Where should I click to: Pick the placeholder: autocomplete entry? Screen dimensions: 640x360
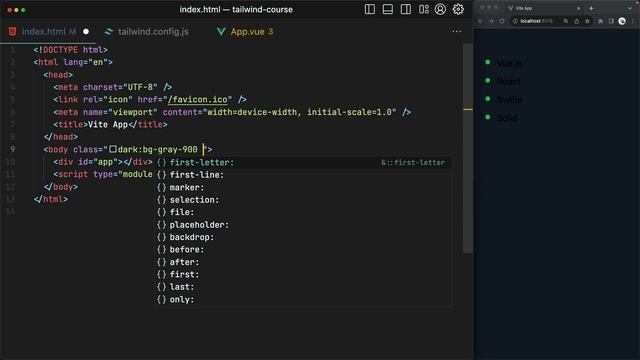[304, 224]
